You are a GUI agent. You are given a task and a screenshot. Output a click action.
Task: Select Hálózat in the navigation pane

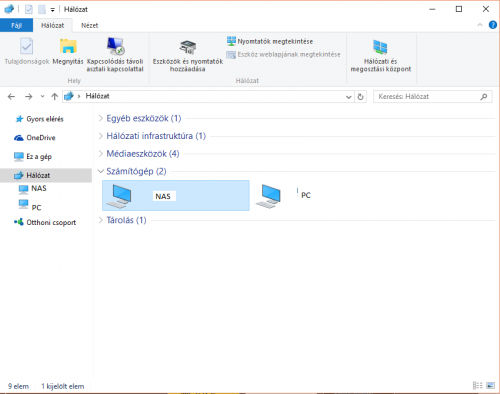click(46, 175)
